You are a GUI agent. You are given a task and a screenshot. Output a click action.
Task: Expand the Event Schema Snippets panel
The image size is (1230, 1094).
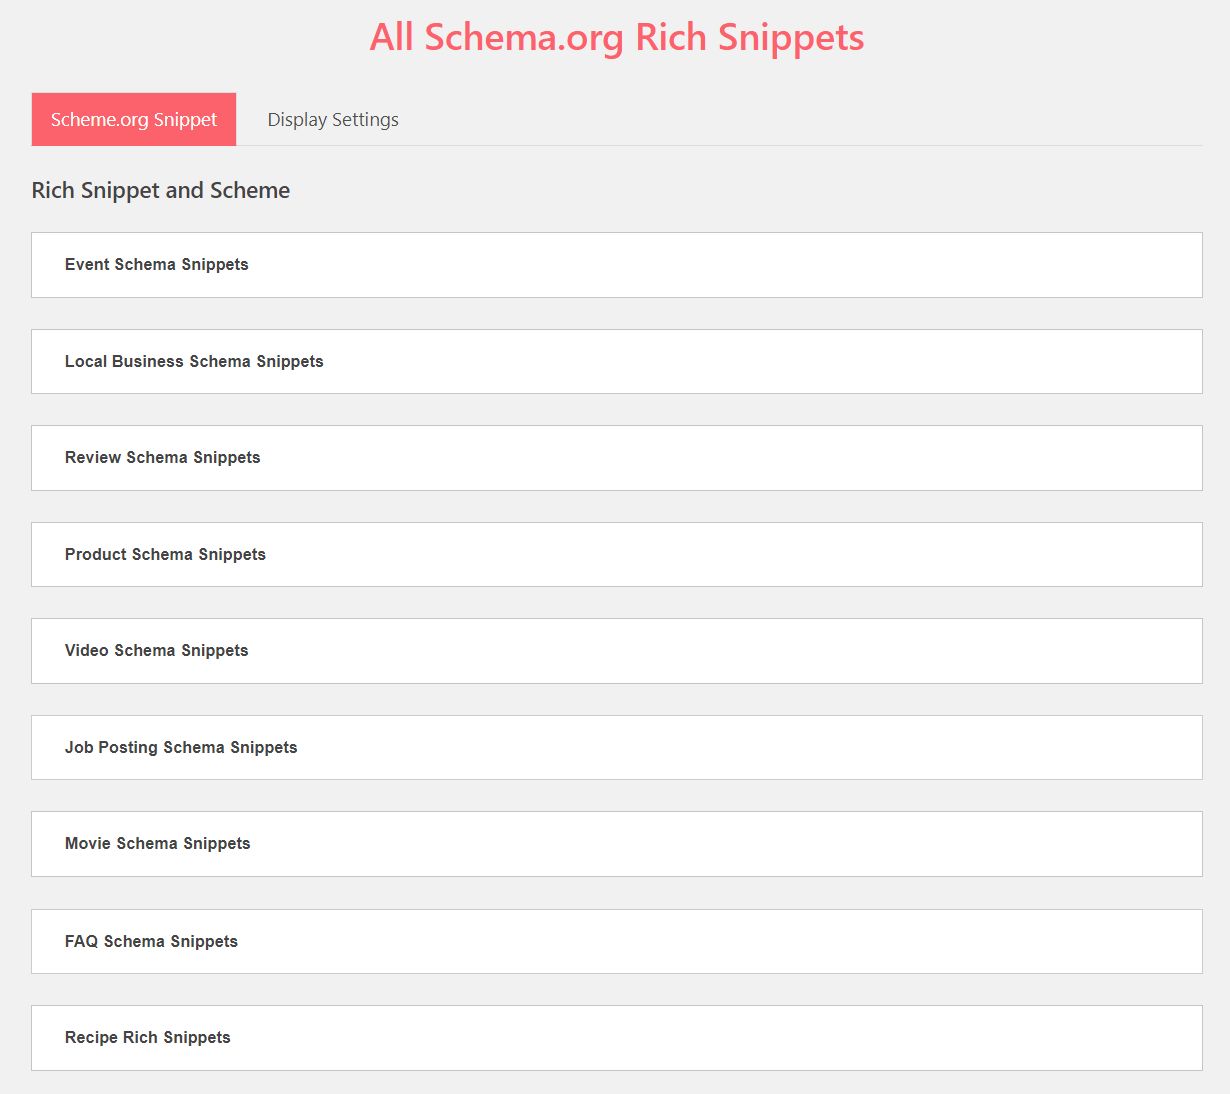(617, 265)
